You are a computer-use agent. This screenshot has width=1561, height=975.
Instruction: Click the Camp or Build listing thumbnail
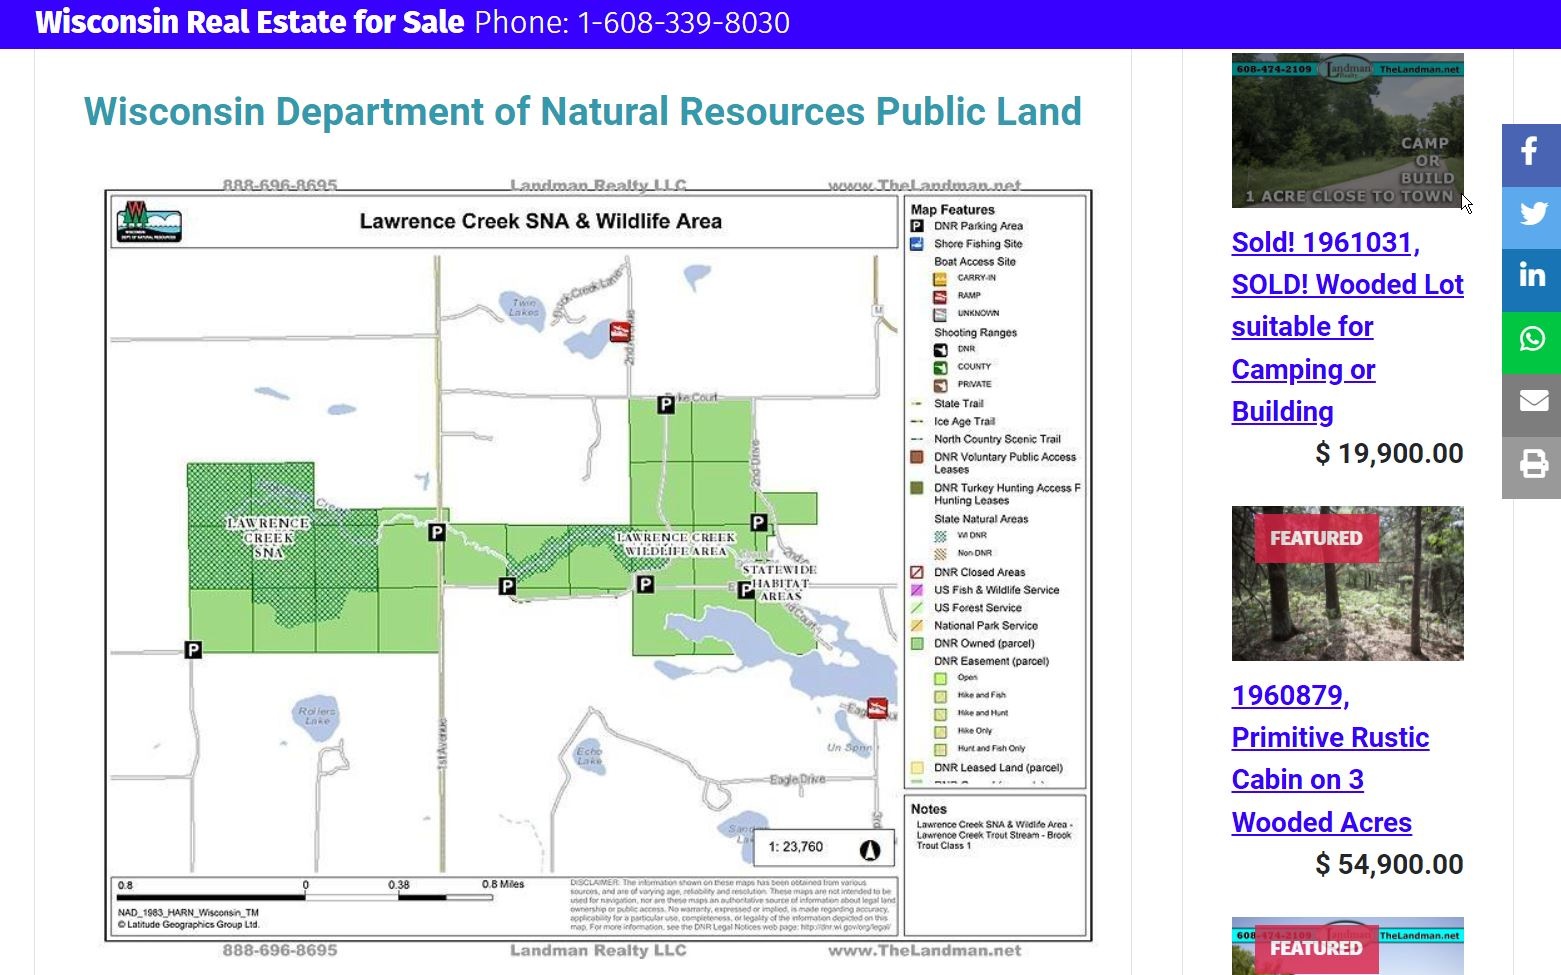click(1347, 130)
